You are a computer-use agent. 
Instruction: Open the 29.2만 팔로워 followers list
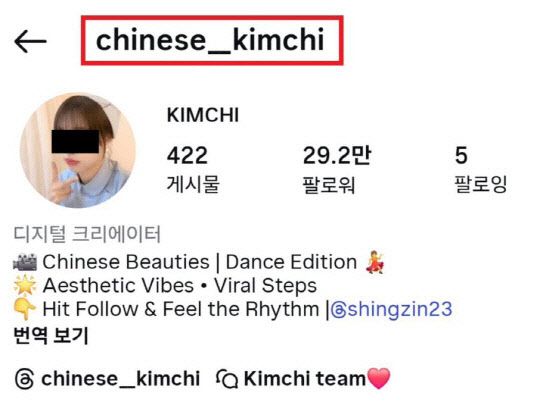pyautogui.click(x=336, y=169)
